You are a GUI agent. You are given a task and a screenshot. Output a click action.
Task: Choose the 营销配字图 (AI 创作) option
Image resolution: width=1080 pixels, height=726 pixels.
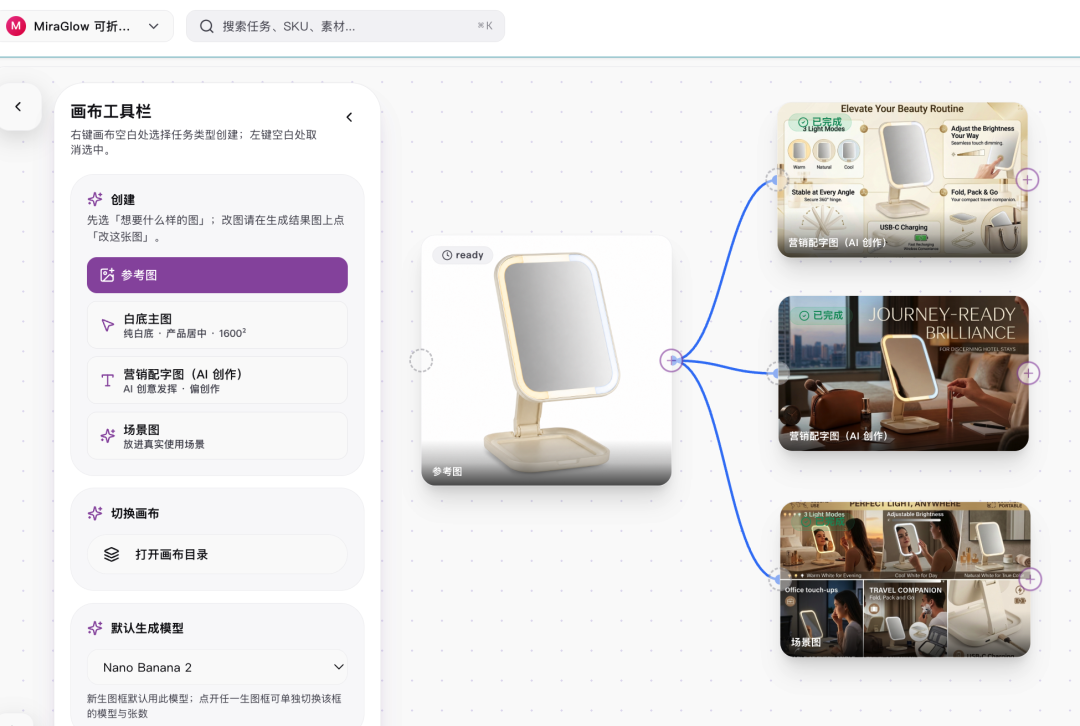217,380
